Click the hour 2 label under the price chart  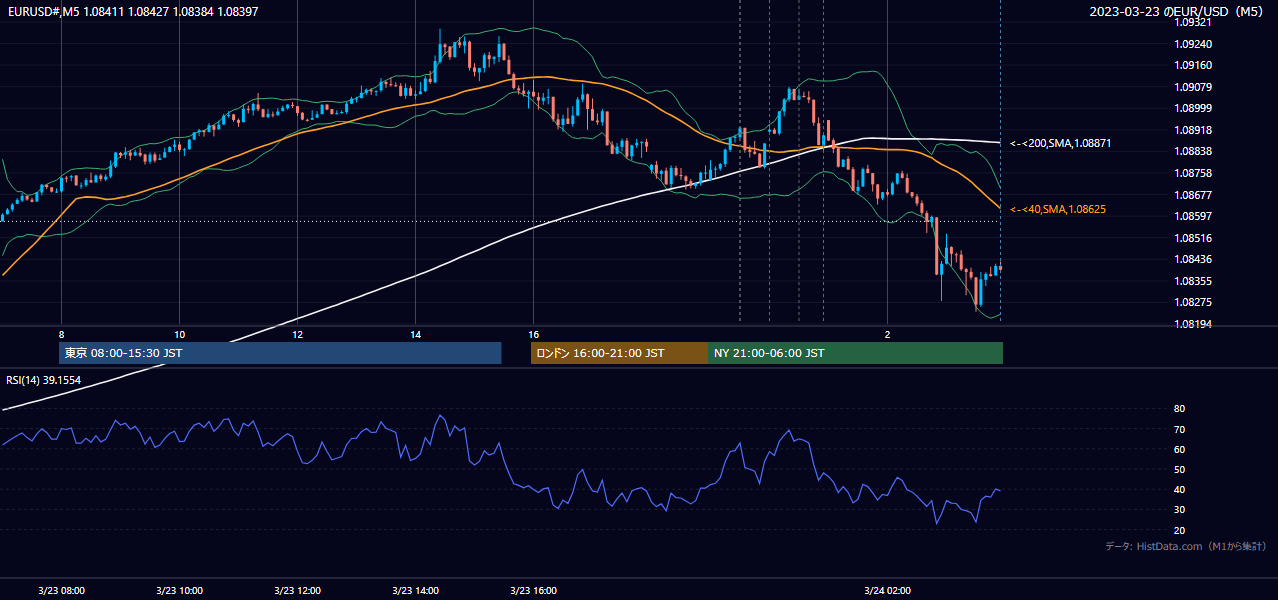pos(887,334)
